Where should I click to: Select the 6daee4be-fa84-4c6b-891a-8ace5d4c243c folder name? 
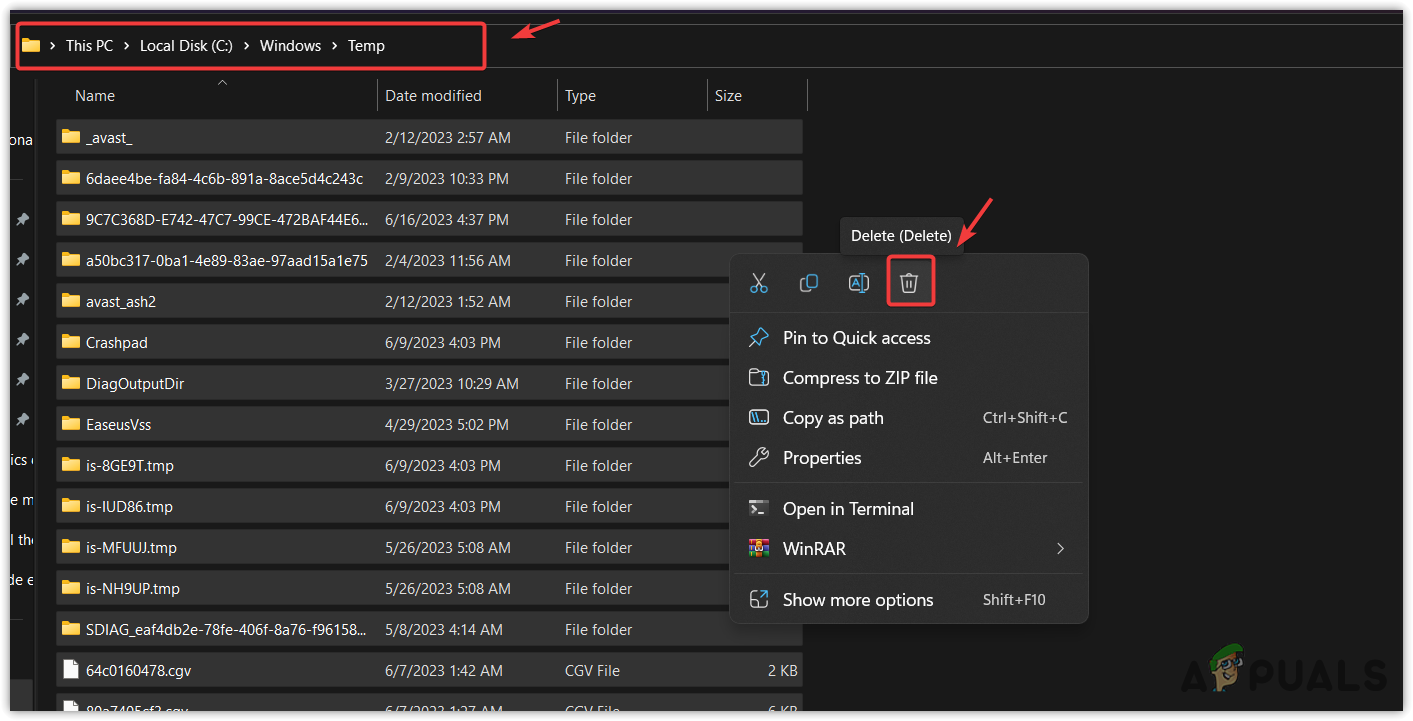[224, 178]
